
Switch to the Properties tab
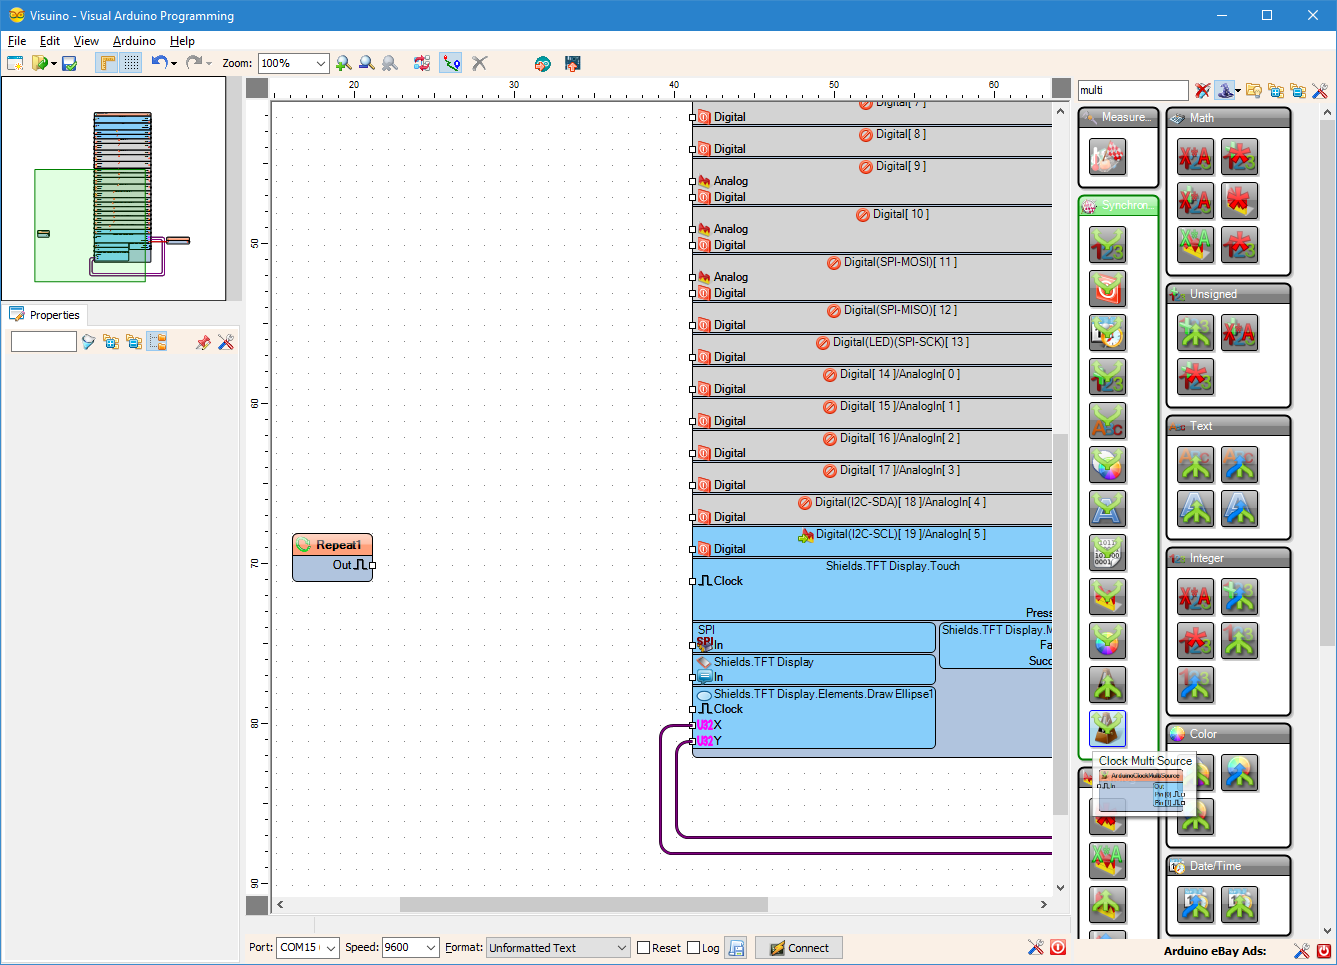(46, 314)
